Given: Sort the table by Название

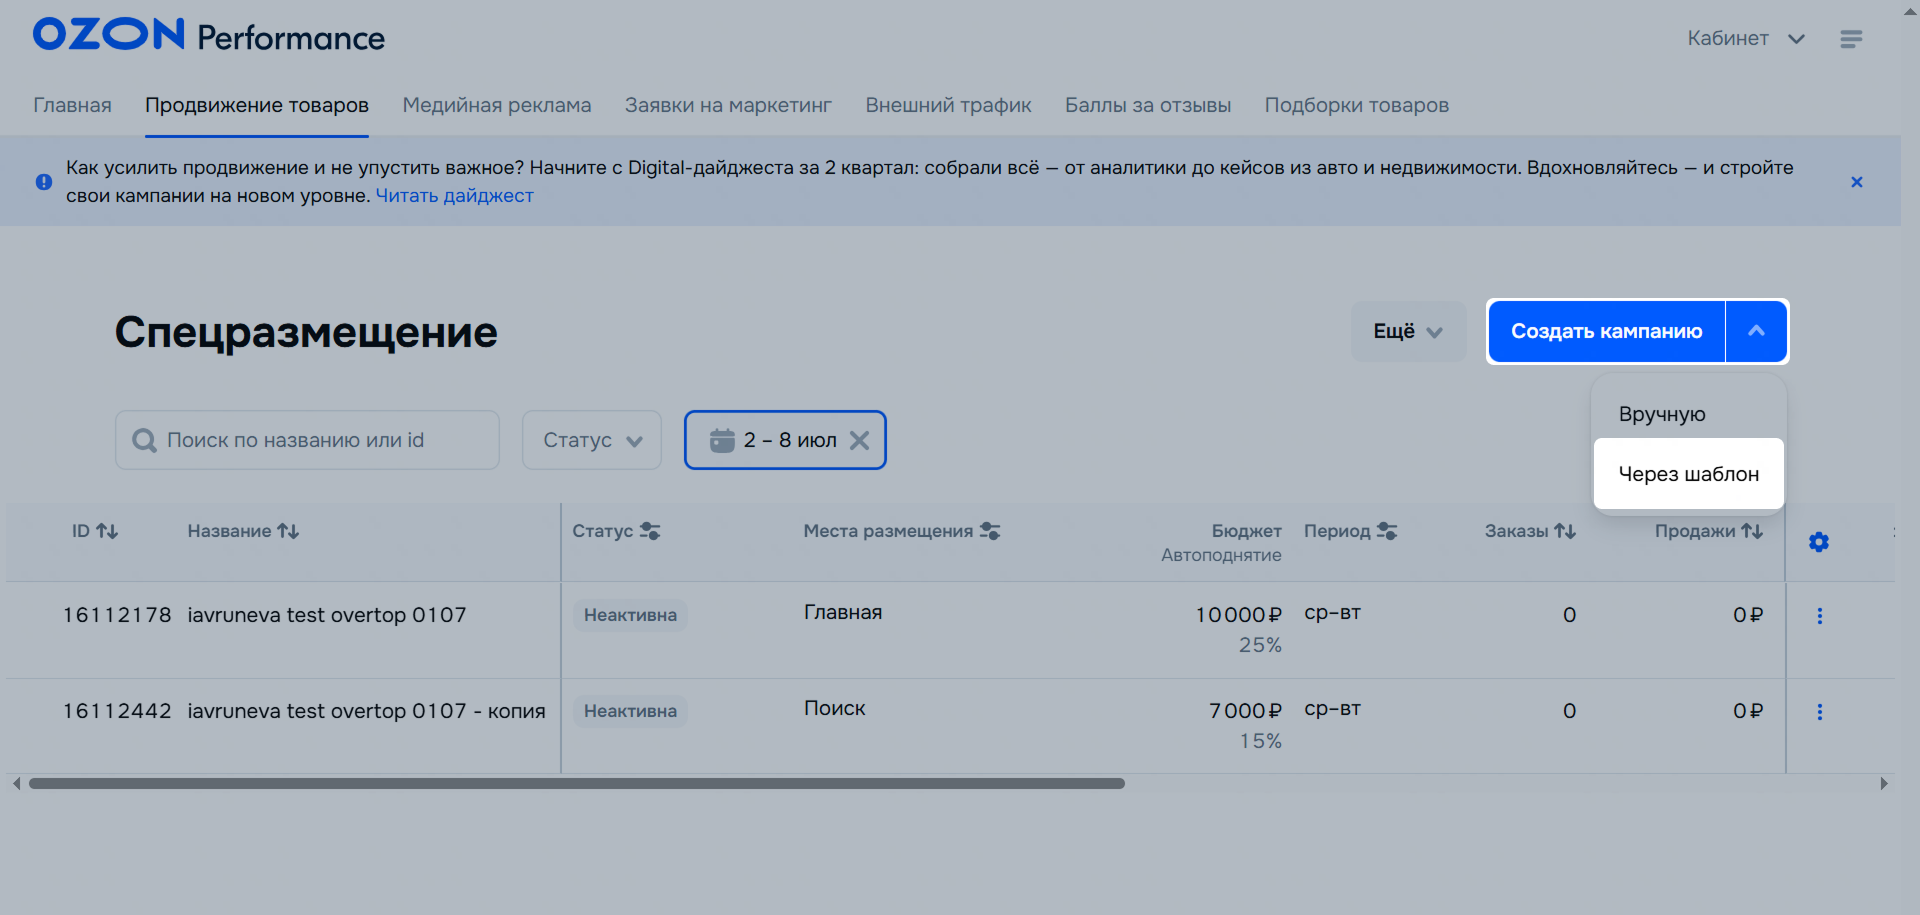Looking at the screenshot, I should [x=288, y=531].
